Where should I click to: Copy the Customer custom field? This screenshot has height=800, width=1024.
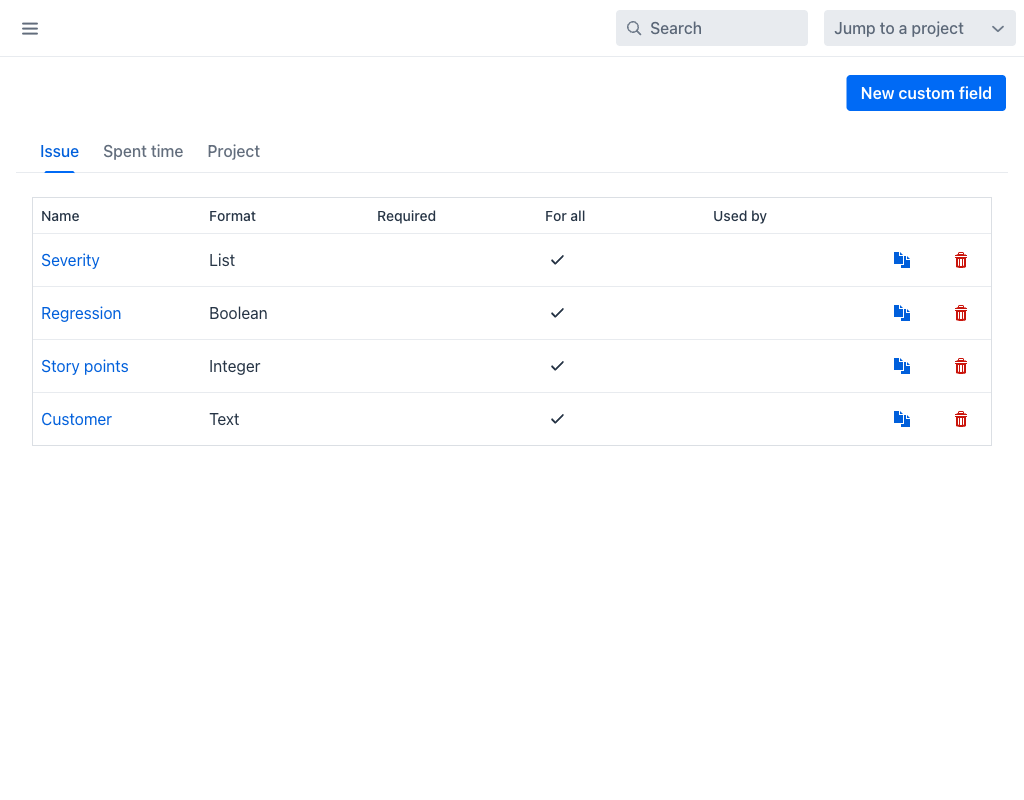point(902,419)
